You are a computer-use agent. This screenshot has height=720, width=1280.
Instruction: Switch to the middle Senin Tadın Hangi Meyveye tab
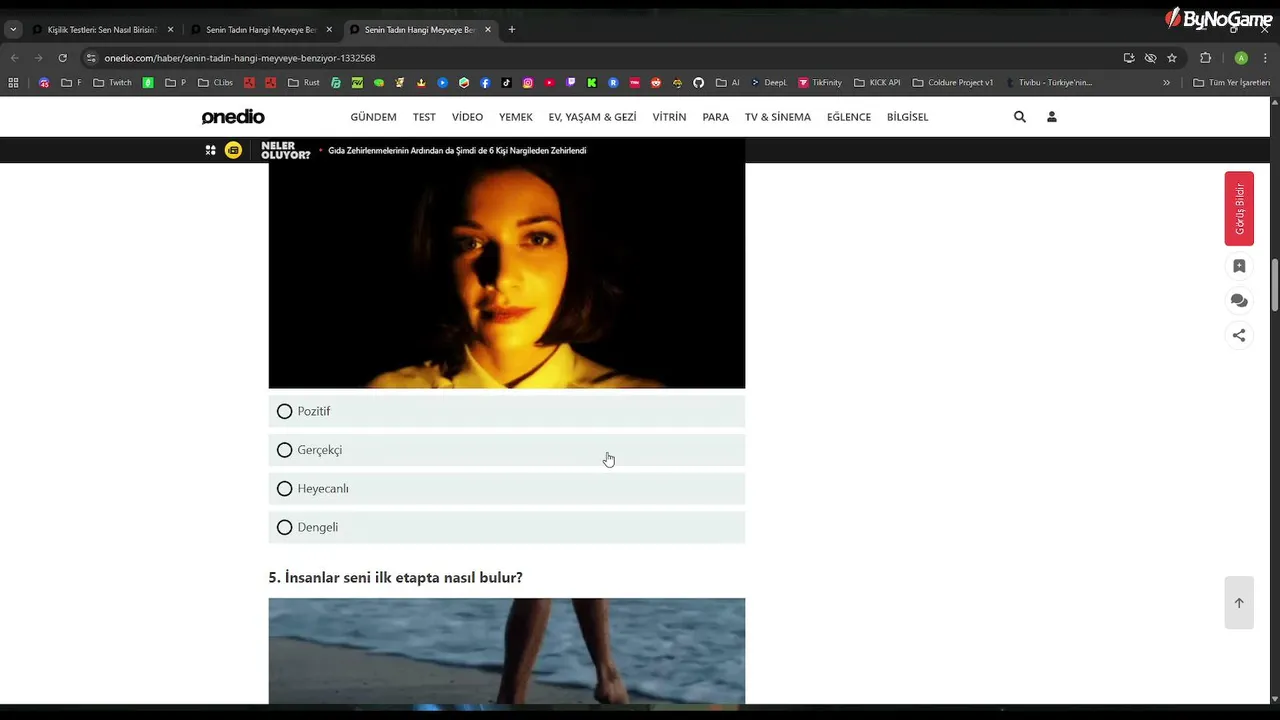click(261, 30)
